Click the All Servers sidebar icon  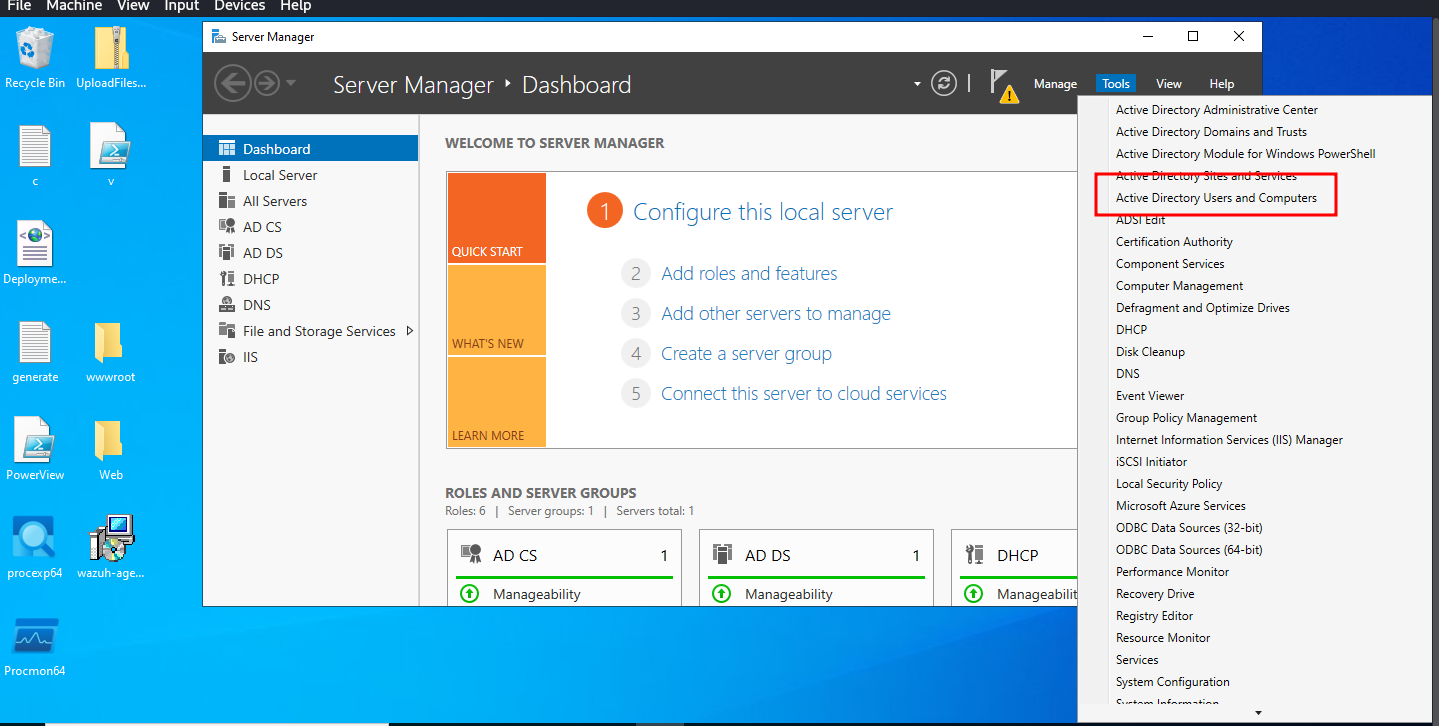[x=227, y=201]
